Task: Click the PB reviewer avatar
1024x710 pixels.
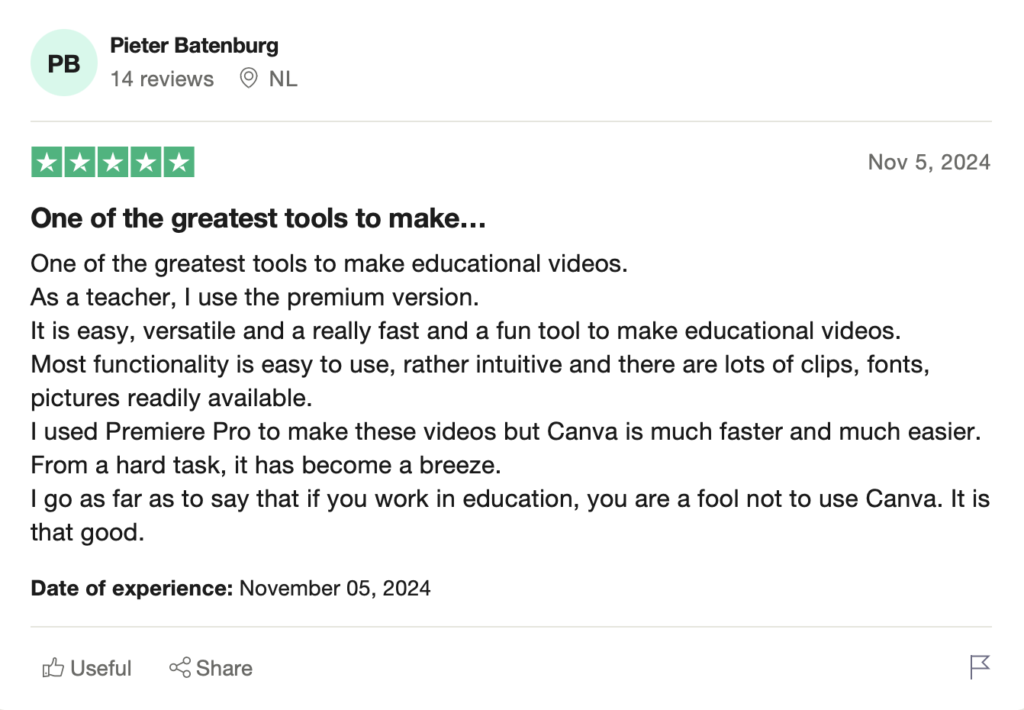Action: coord(64,63)
